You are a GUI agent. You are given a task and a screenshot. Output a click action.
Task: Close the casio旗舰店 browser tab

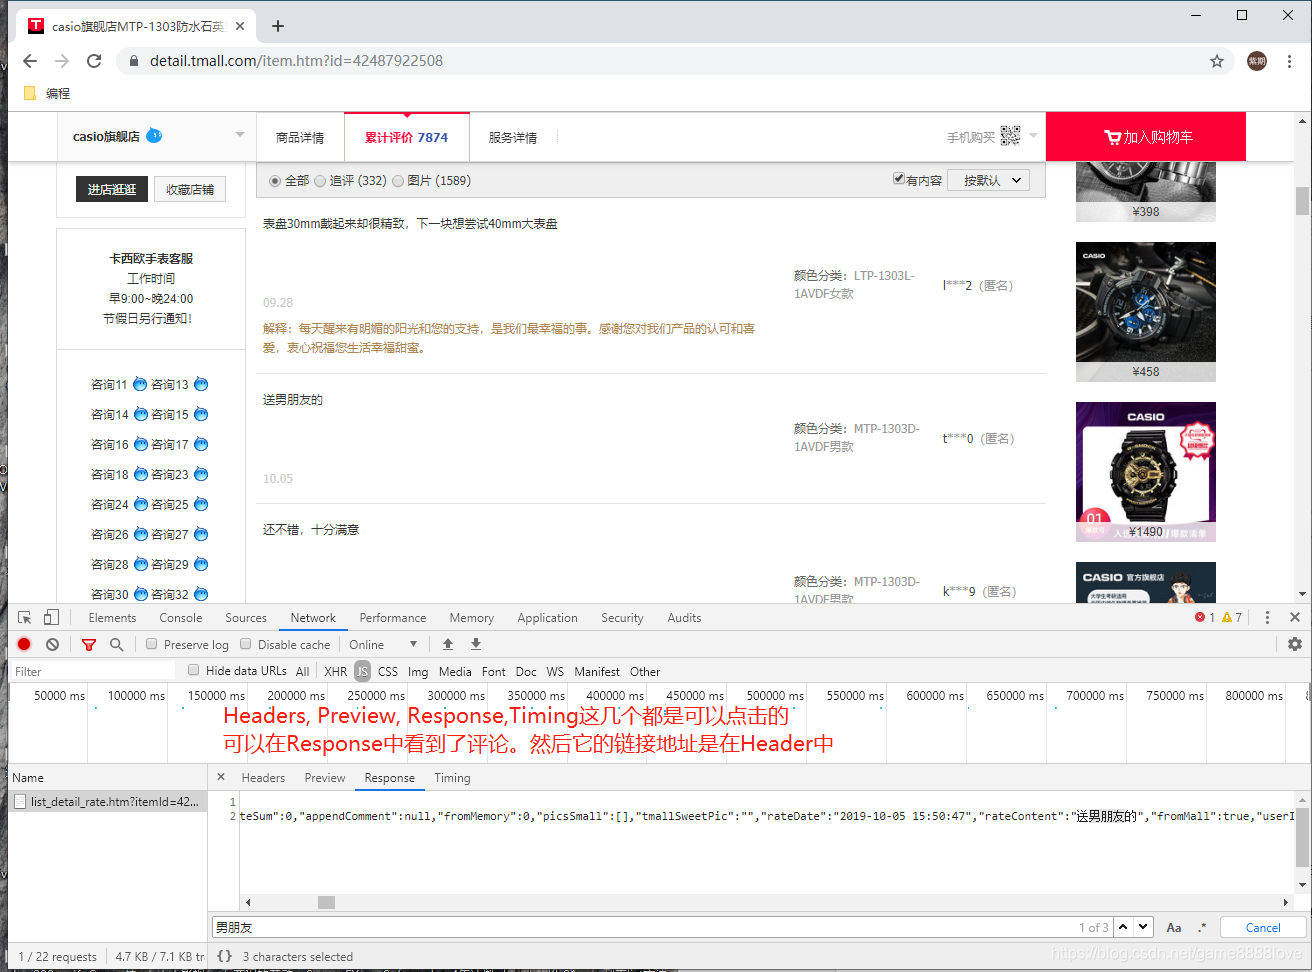coord(240,26)
